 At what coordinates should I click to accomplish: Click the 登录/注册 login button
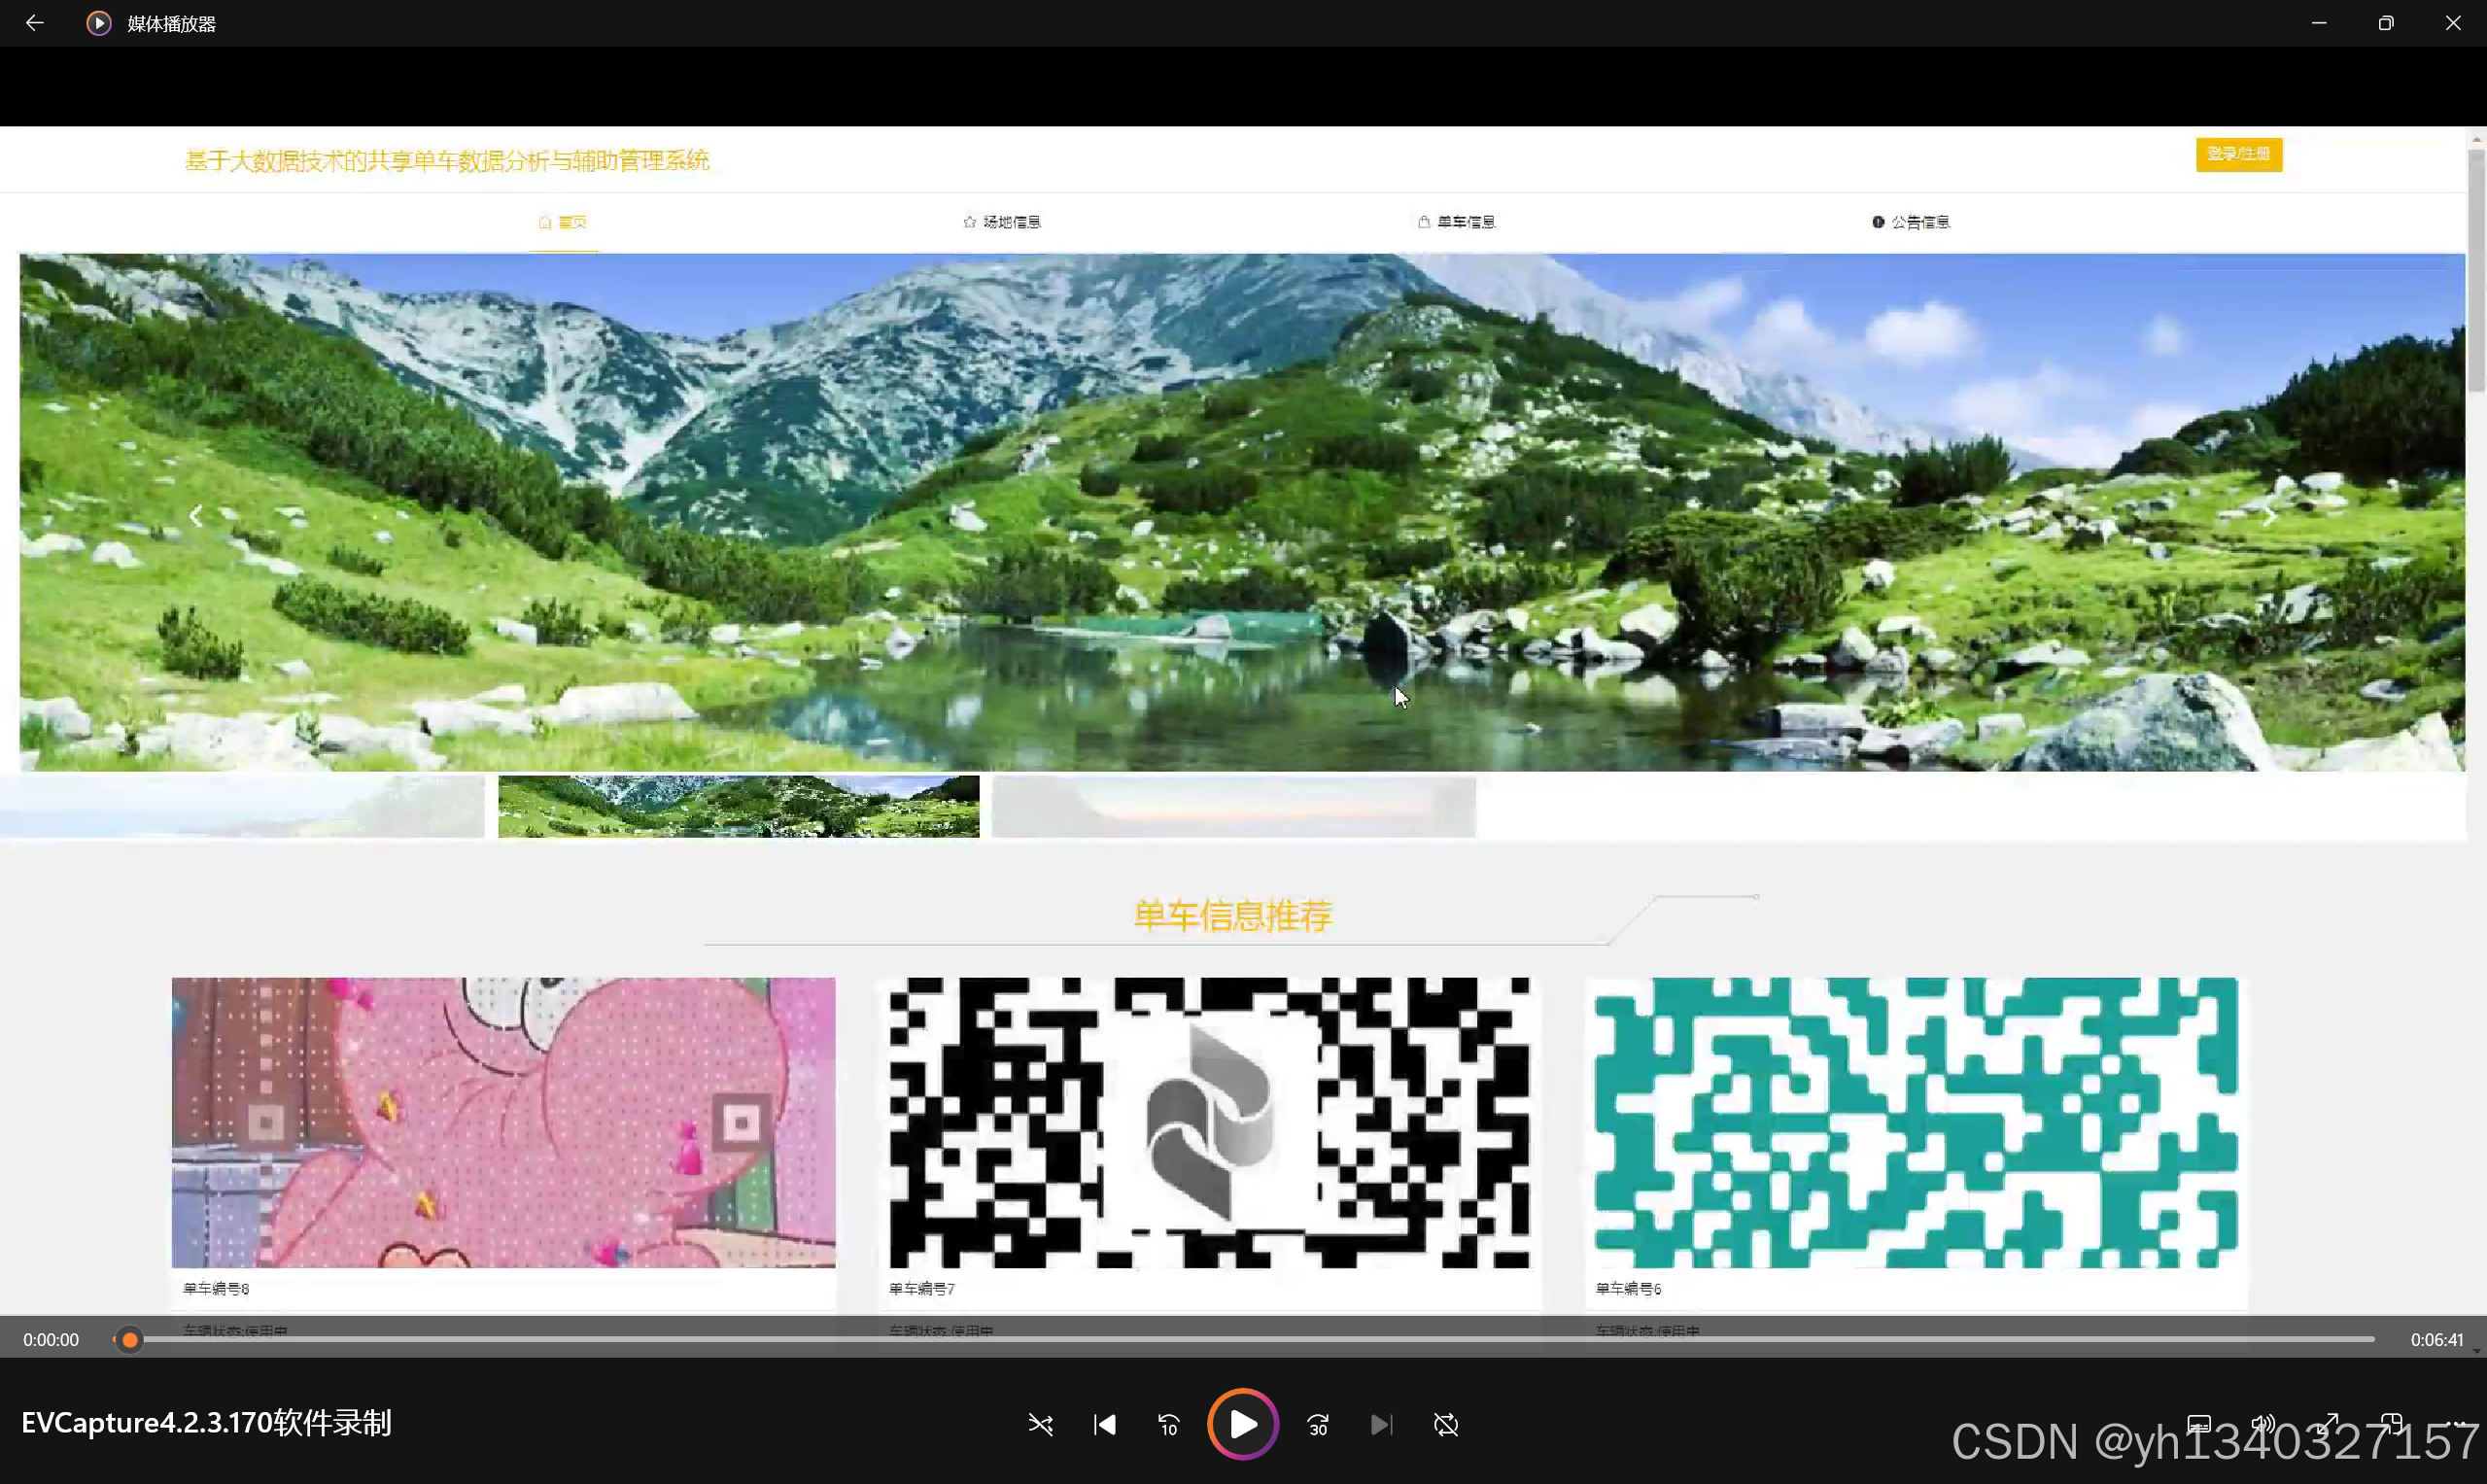click(x=2238, y=155)
